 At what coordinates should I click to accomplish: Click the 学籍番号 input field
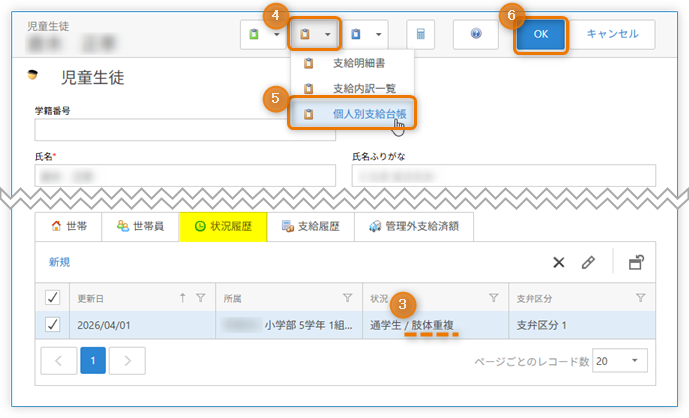(185, 130)
